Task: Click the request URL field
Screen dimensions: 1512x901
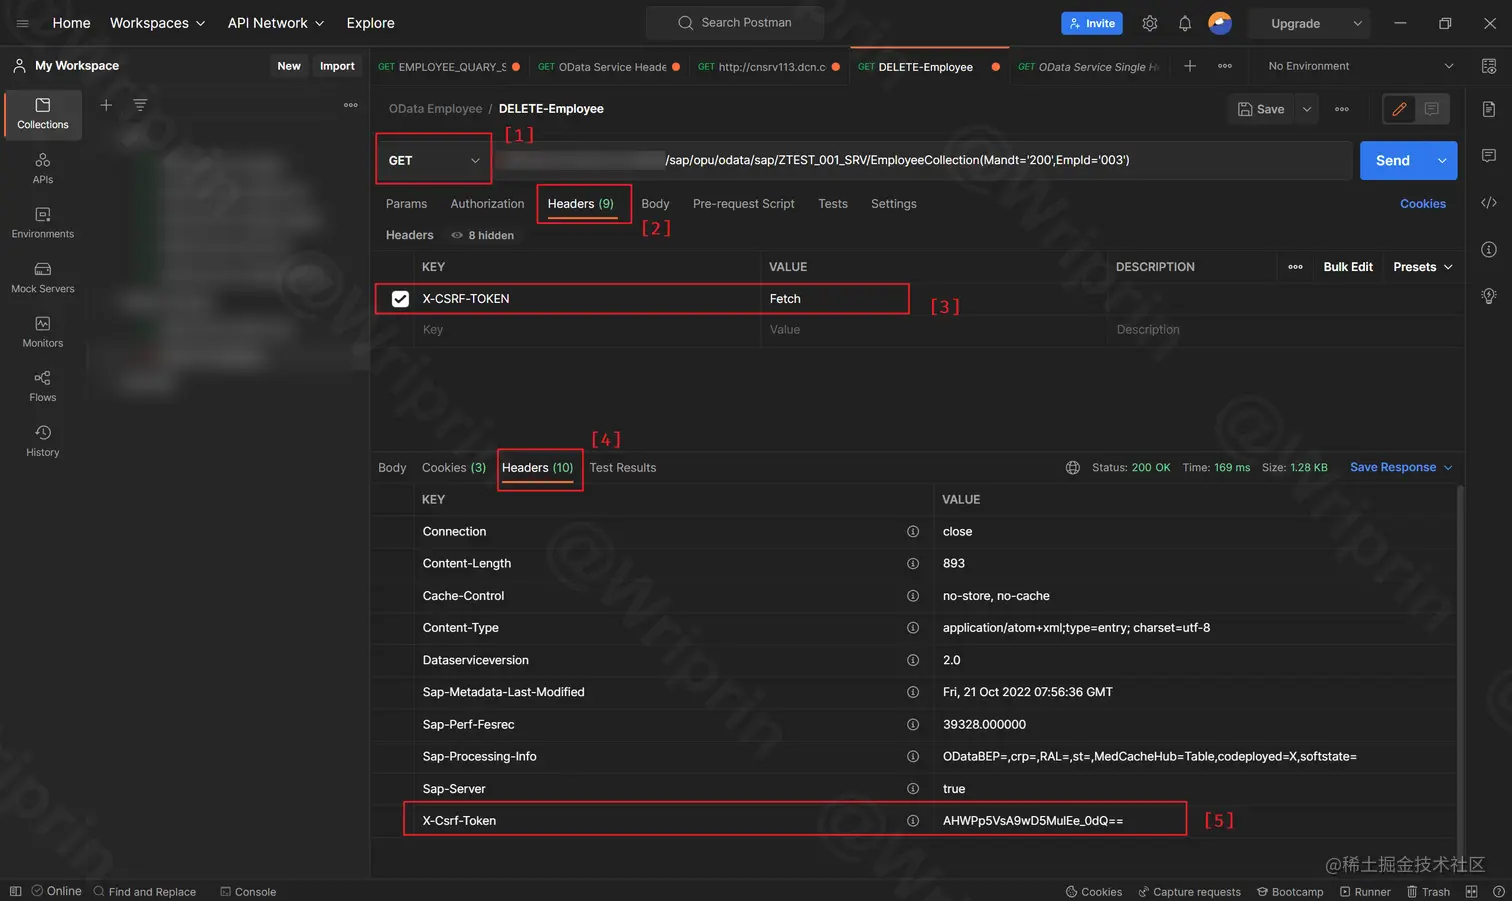Action: [x=923, y=160]
